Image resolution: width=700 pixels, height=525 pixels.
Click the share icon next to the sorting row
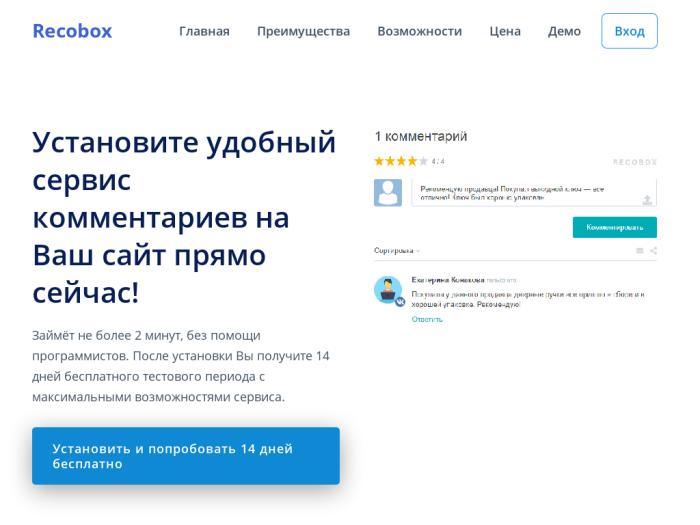653,250
